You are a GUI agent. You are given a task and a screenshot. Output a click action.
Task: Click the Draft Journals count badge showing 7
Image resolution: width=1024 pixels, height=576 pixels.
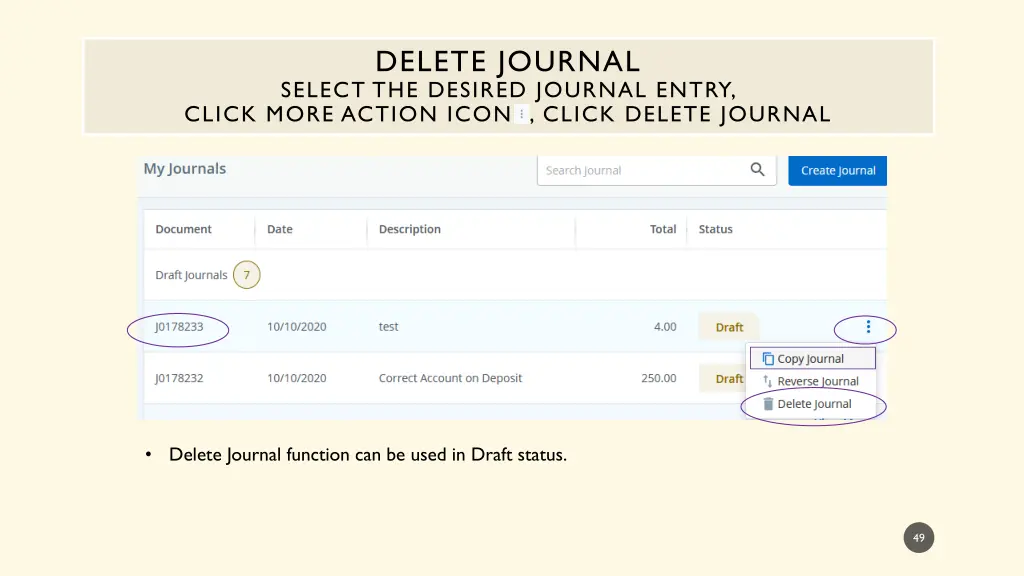click(x=246, y=274)
